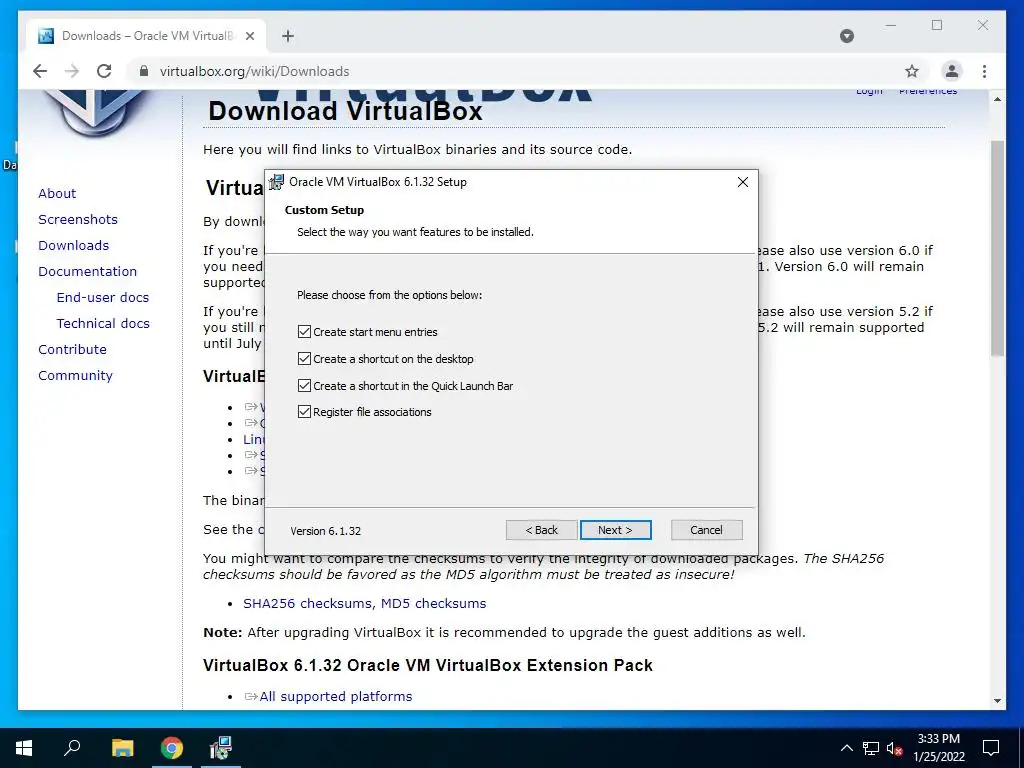Open Windows taskbar search
1024x768 pixels.
[x=72, y=748]
